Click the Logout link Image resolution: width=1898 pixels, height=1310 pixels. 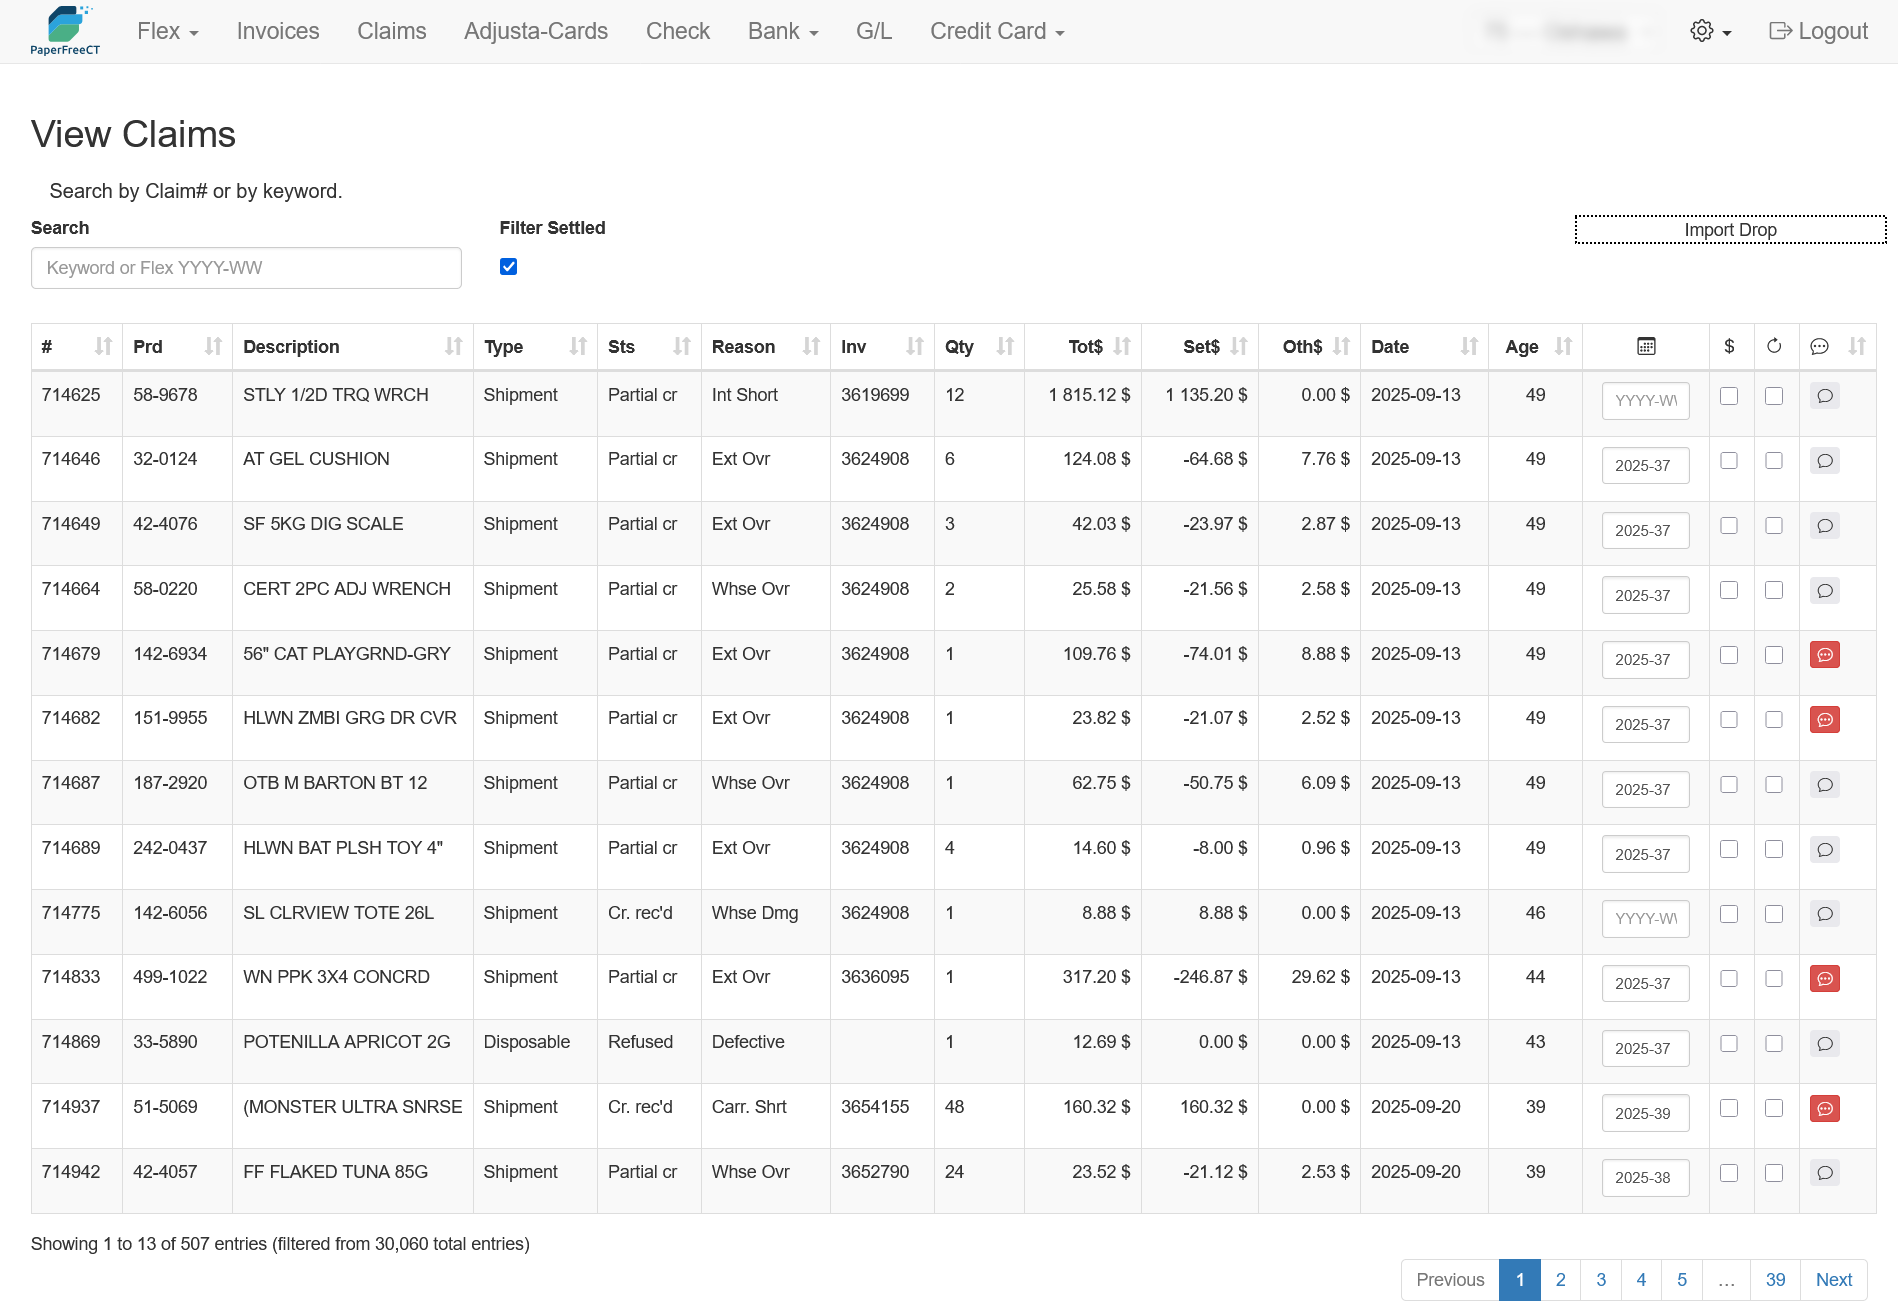(1817, 32)
